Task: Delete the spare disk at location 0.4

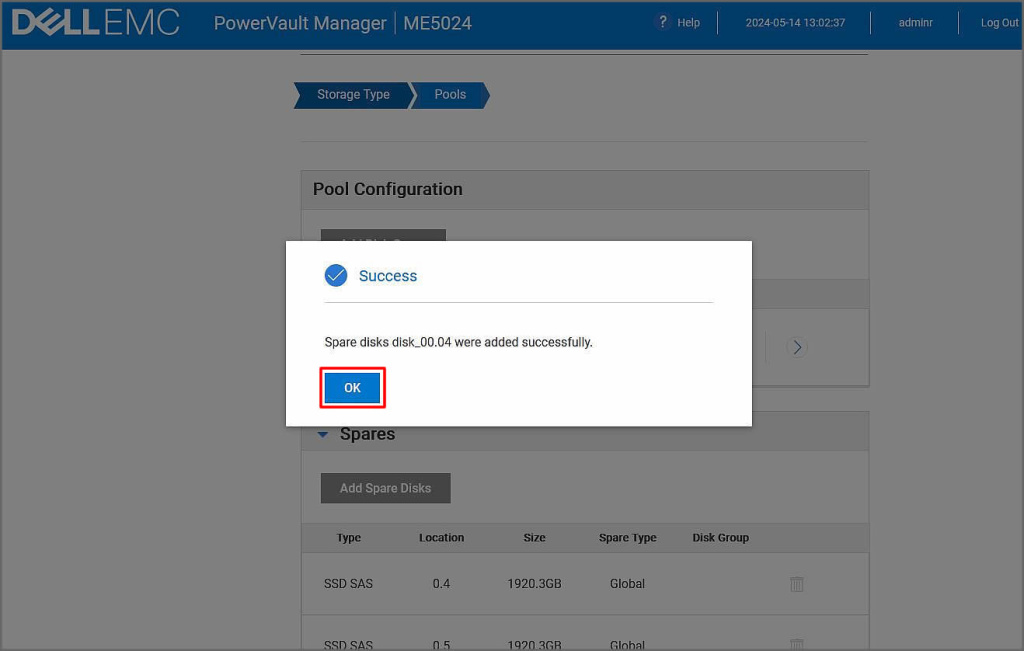Action: pos(797,584)
